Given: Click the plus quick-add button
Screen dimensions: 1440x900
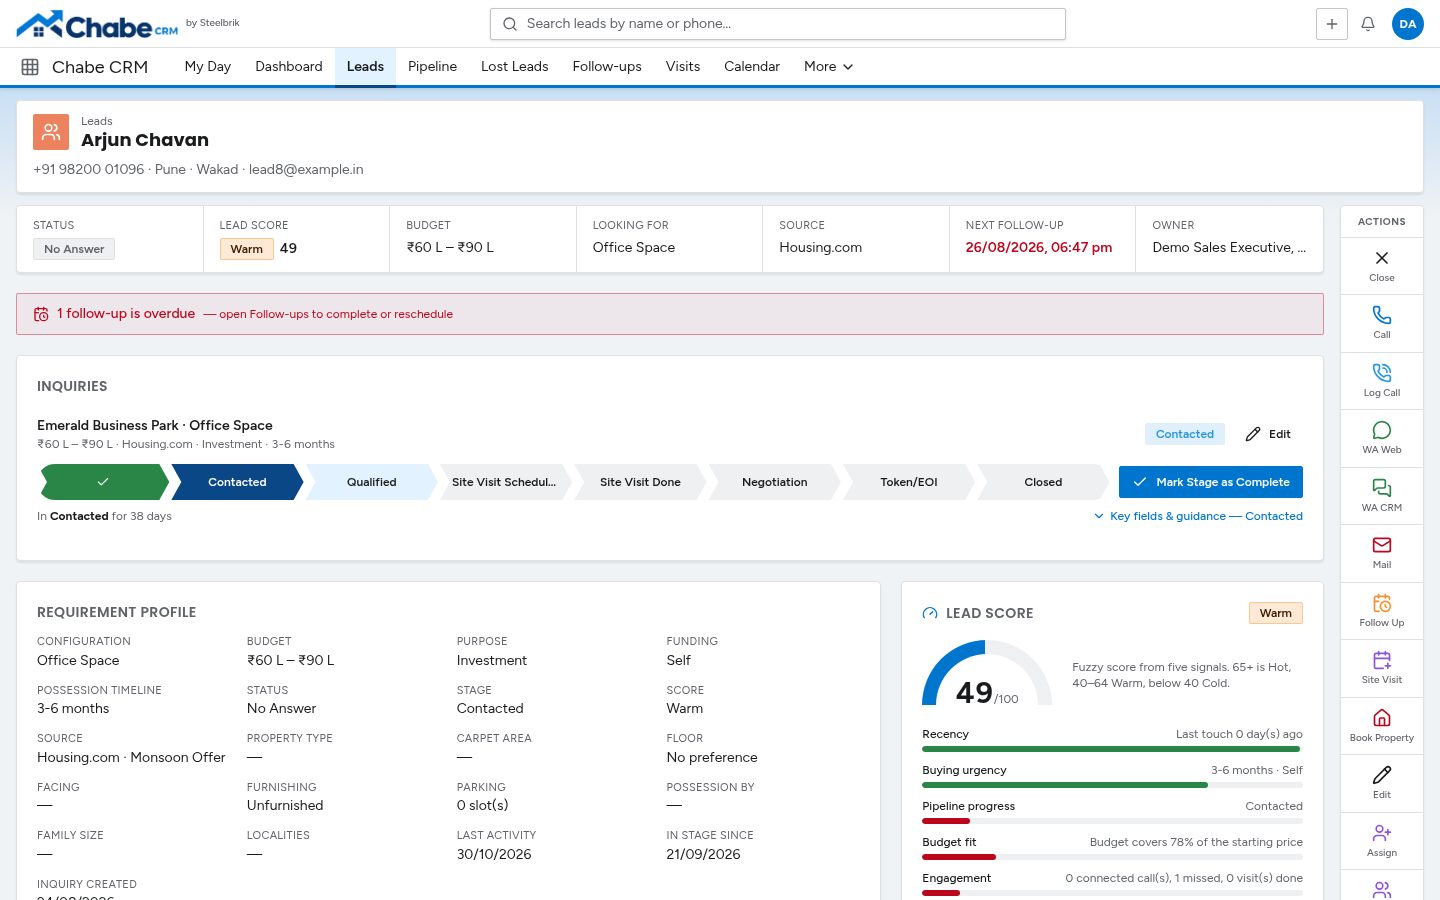Looking at the screenshot, I should tap(1332, 24).
